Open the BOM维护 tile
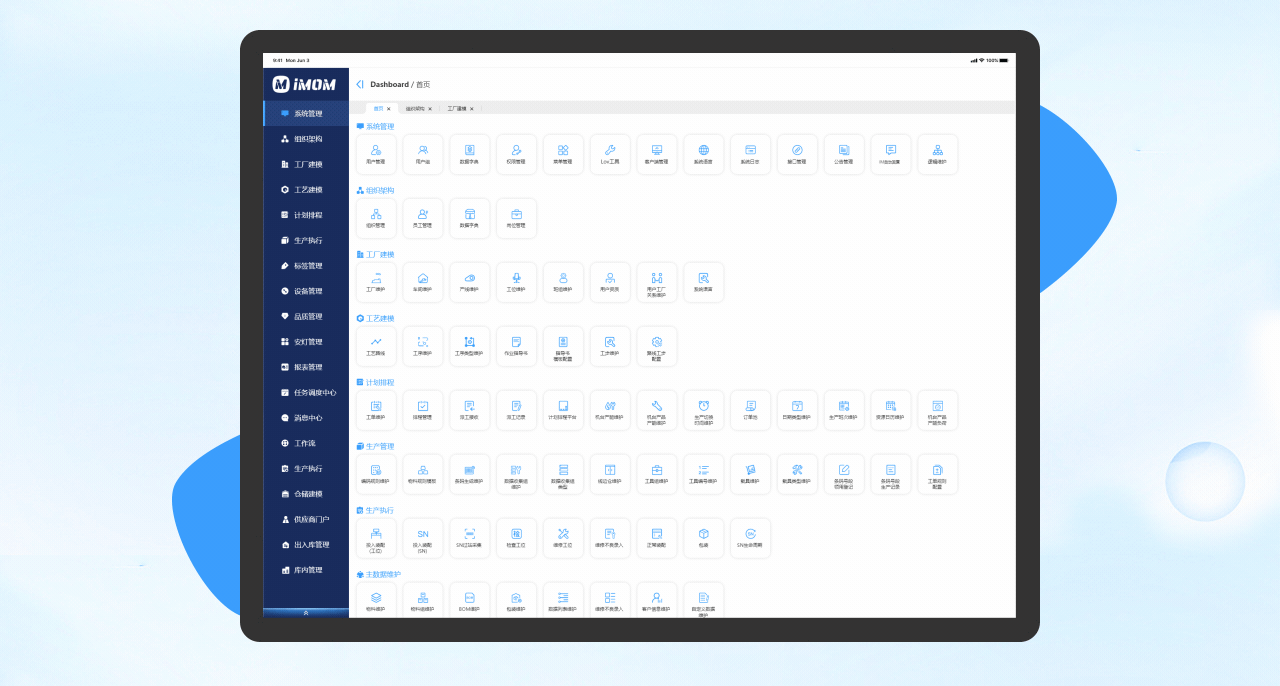1280x686 pixels. coord(470,600)
